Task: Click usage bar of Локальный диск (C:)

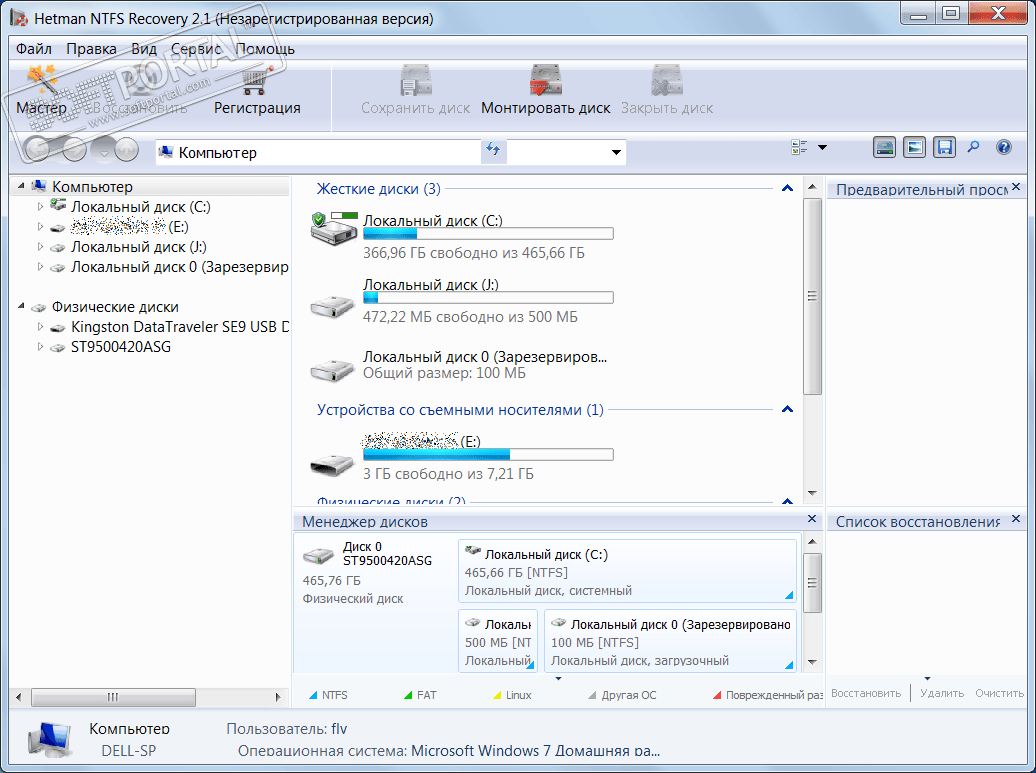Action: point(488,234)
